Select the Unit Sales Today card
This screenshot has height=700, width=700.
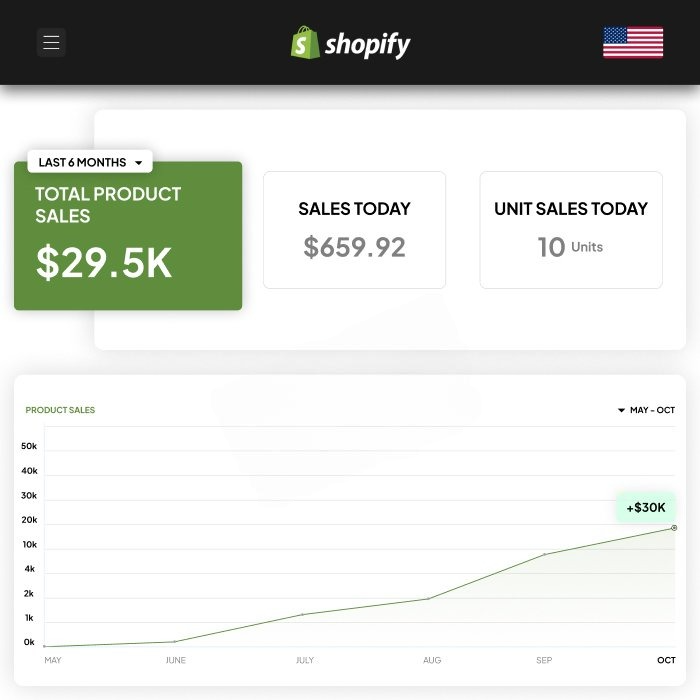[571, 230]
